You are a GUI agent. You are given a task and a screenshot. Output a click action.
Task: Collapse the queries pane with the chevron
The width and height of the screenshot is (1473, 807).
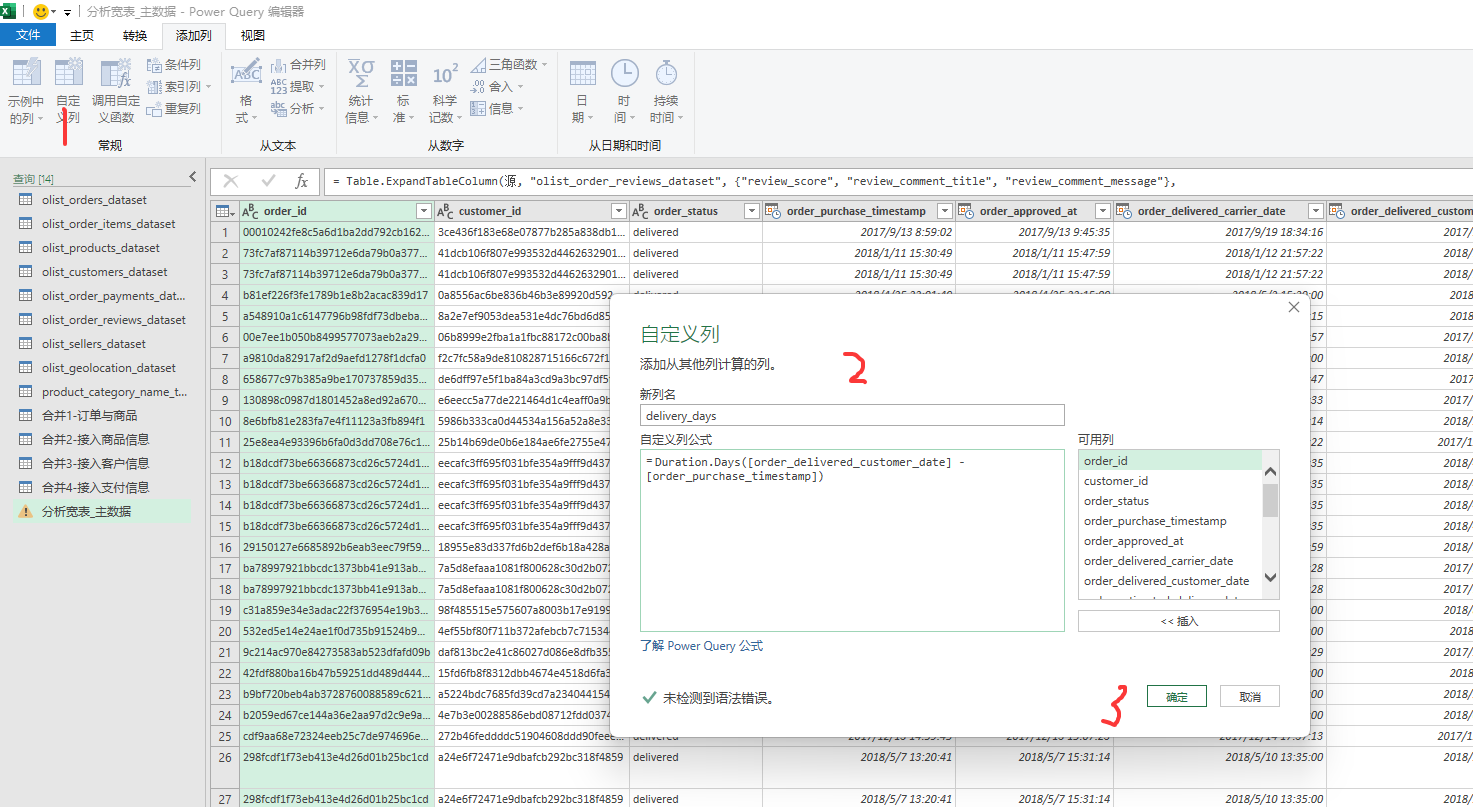(193, 177)
